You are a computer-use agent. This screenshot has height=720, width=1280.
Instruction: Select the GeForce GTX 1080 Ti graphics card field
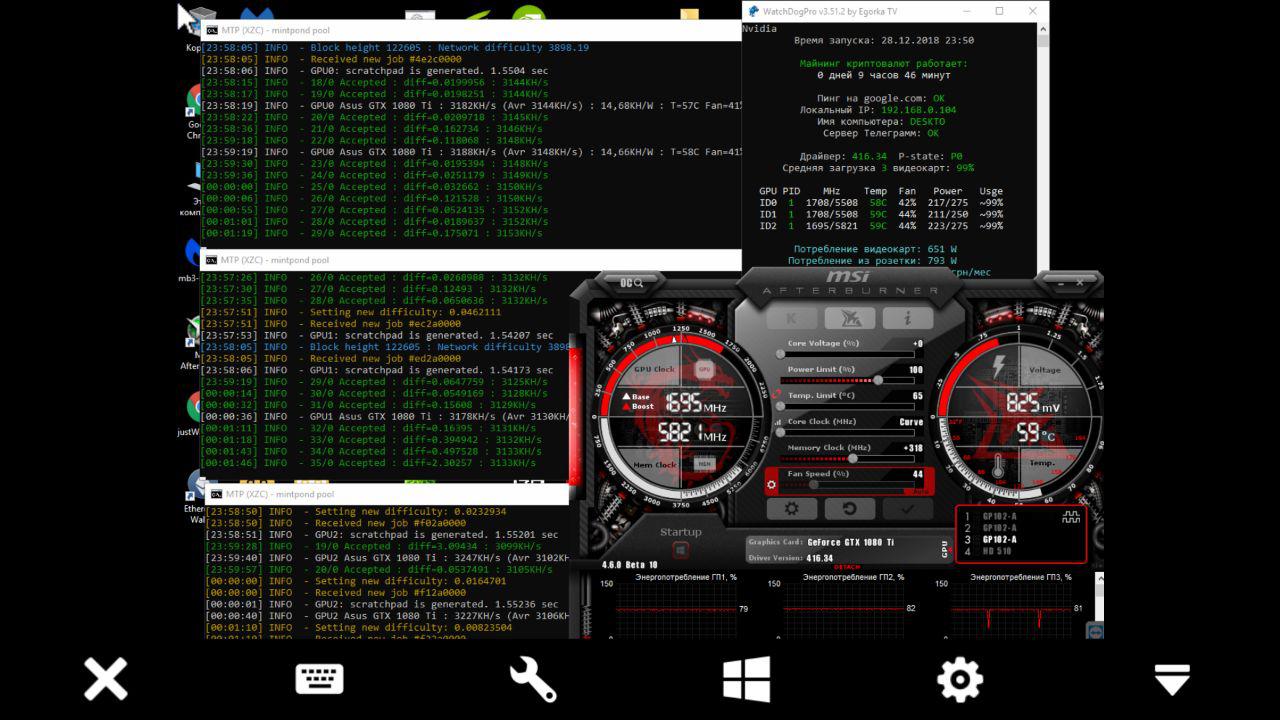(x=851, y=542)
